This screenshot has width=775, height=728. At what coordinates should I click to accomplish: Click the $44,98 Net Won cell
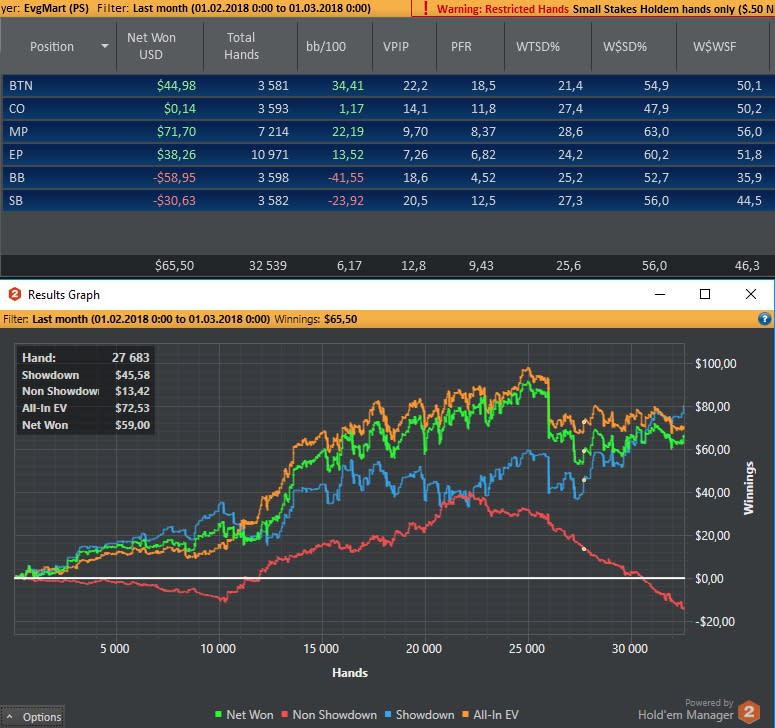pos(176,86)
